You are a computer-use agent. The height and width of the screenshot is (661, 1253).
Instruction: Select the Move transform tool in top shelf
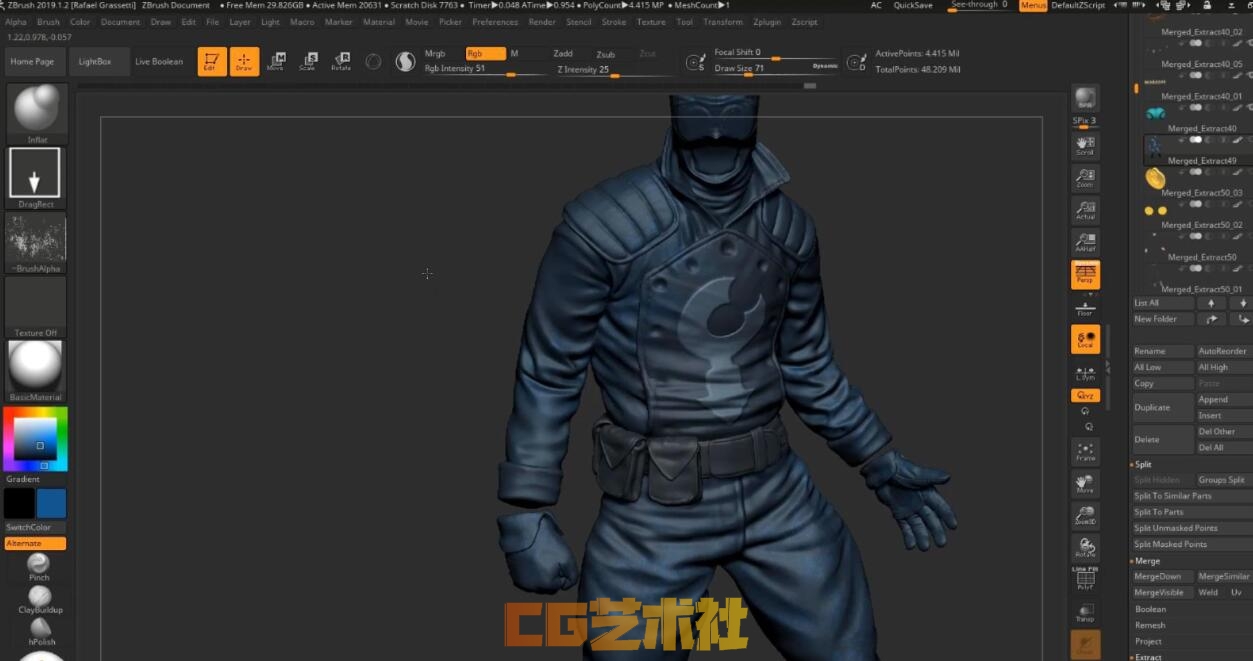coord(276,62)
